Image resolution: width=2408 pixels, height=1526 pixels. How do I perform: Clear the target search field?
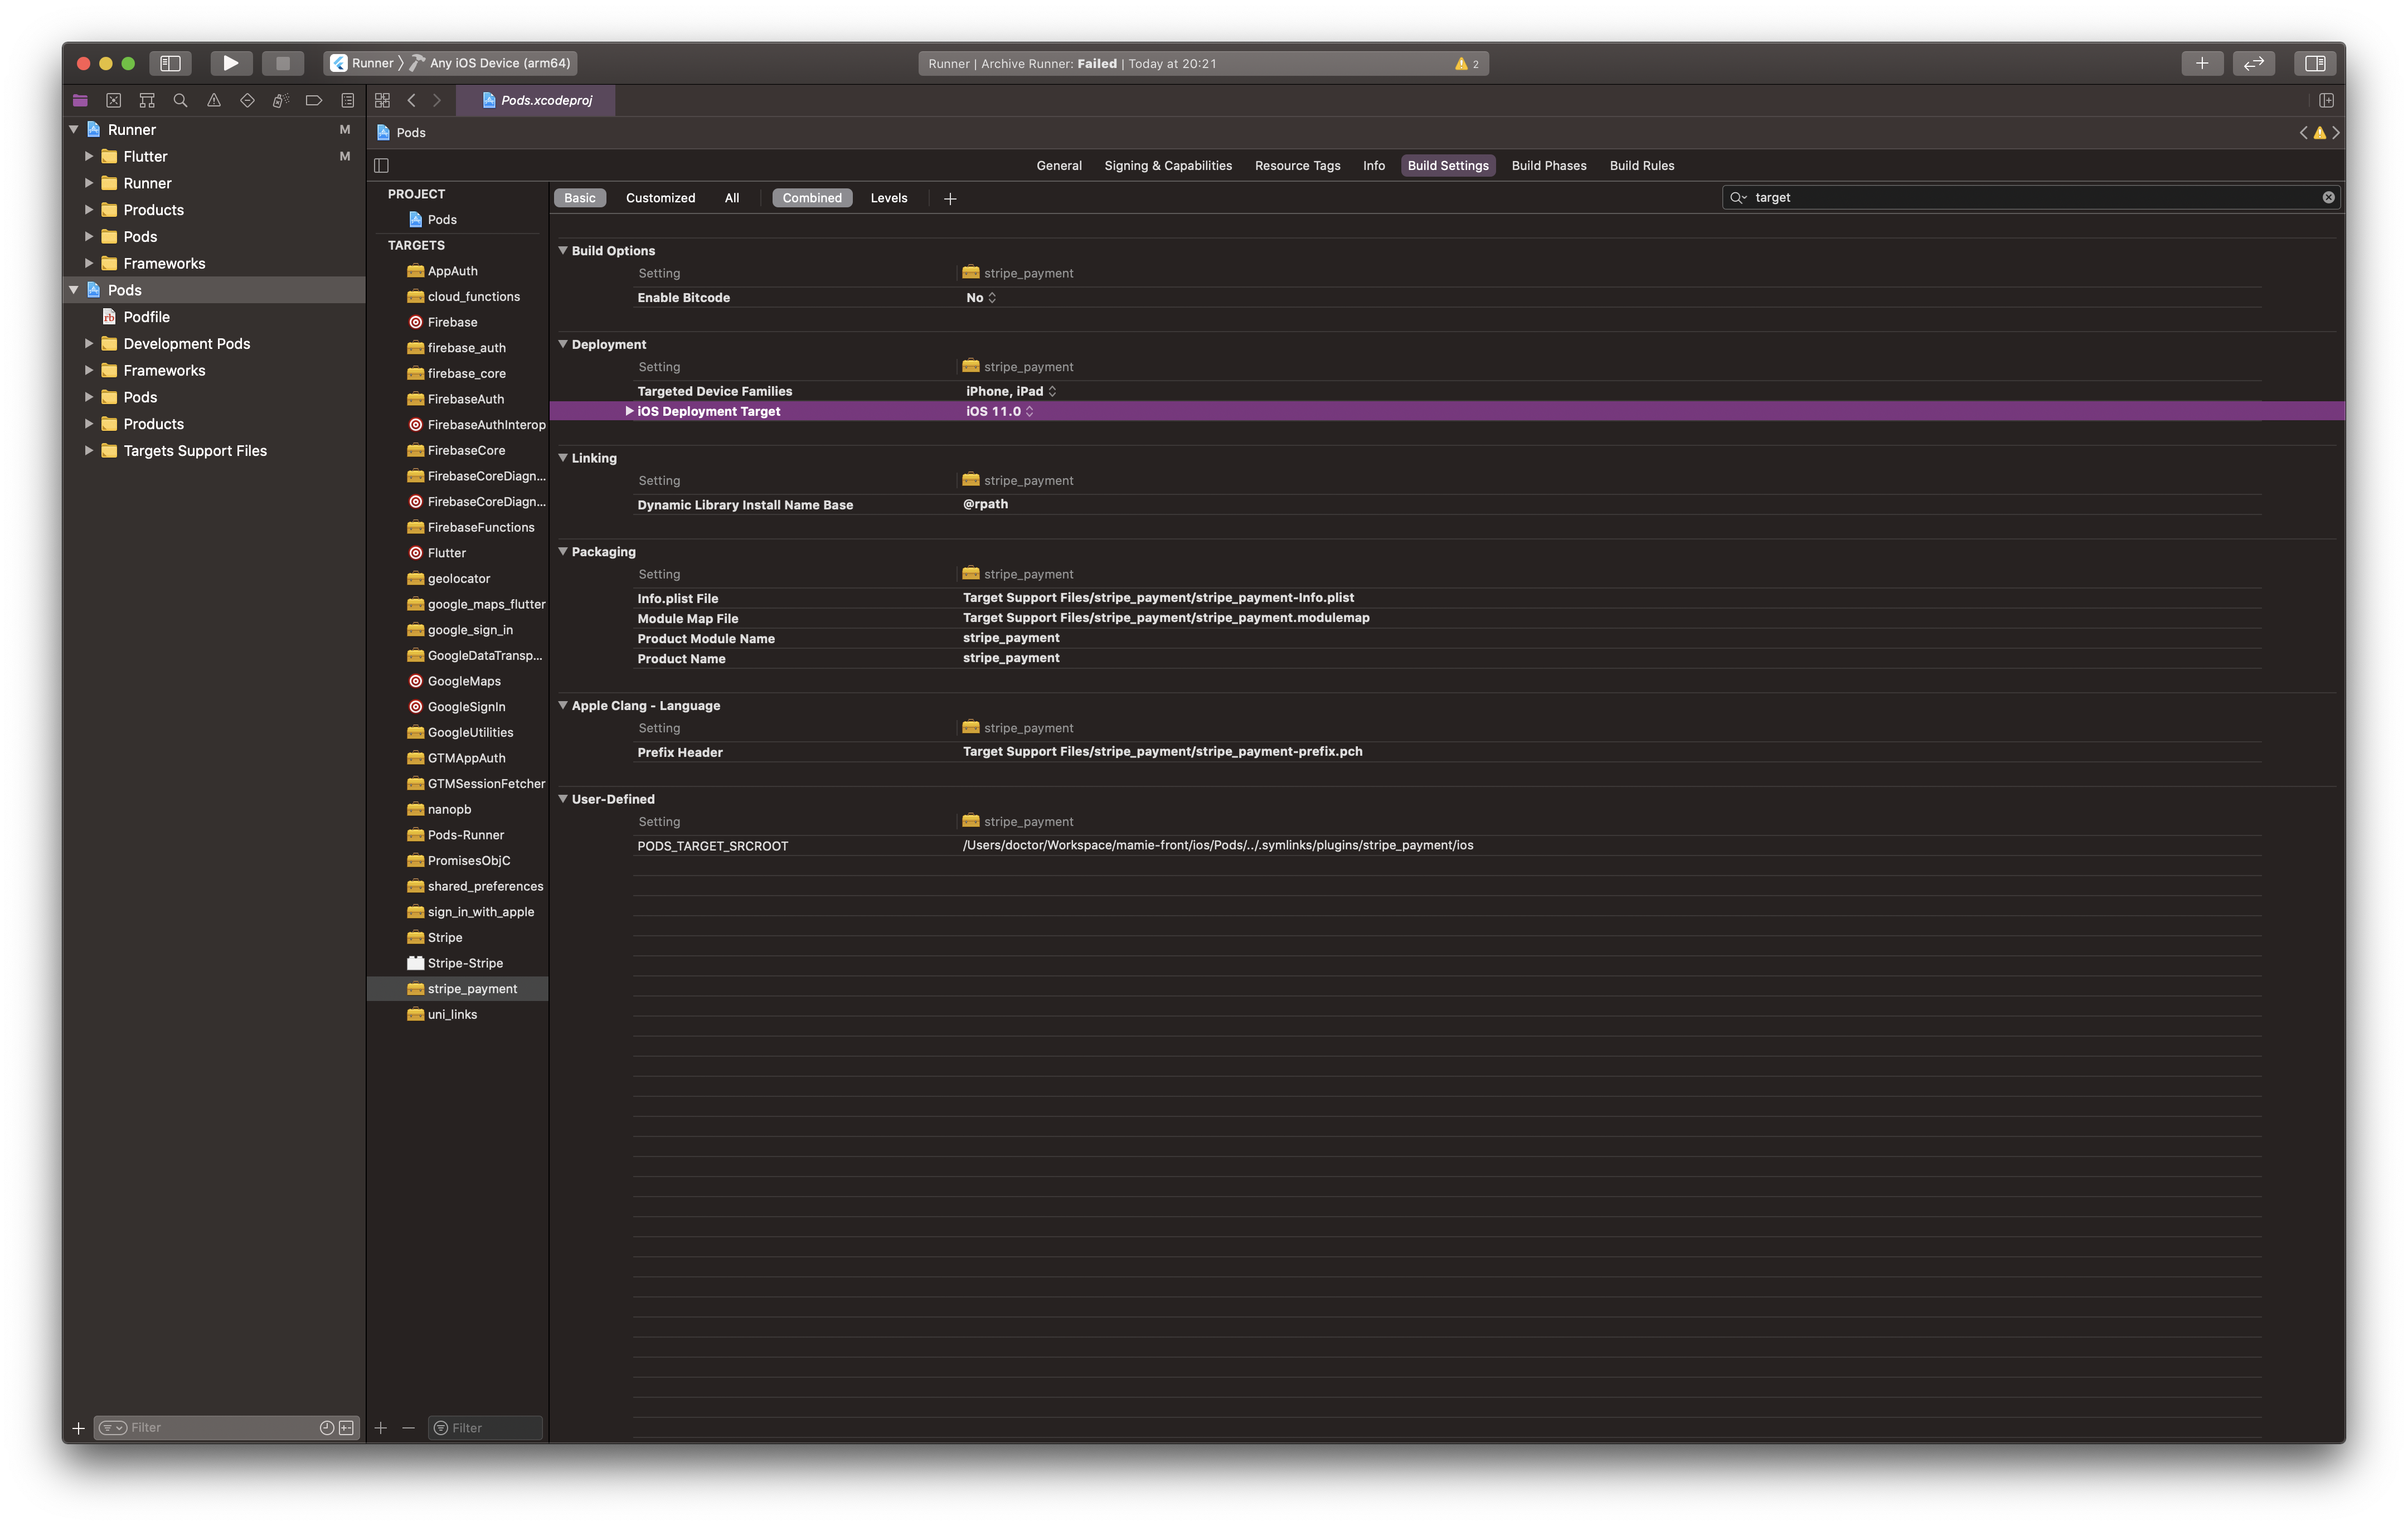(x=2328, y=197)
